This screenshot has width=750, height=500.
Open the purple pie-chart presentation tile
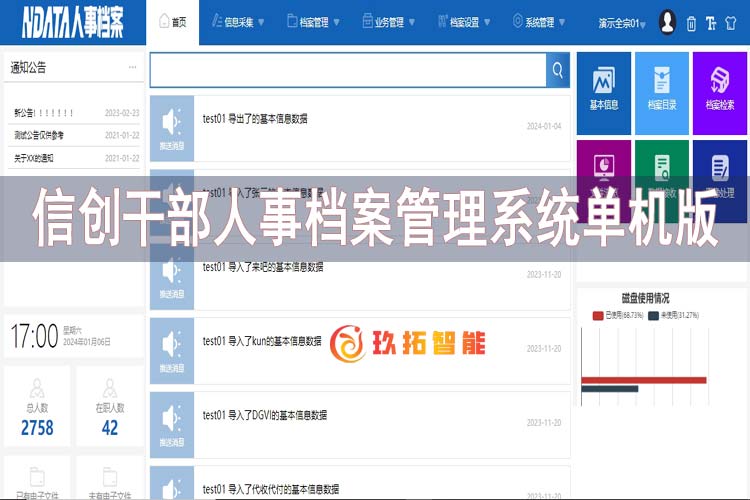point(604,181)
